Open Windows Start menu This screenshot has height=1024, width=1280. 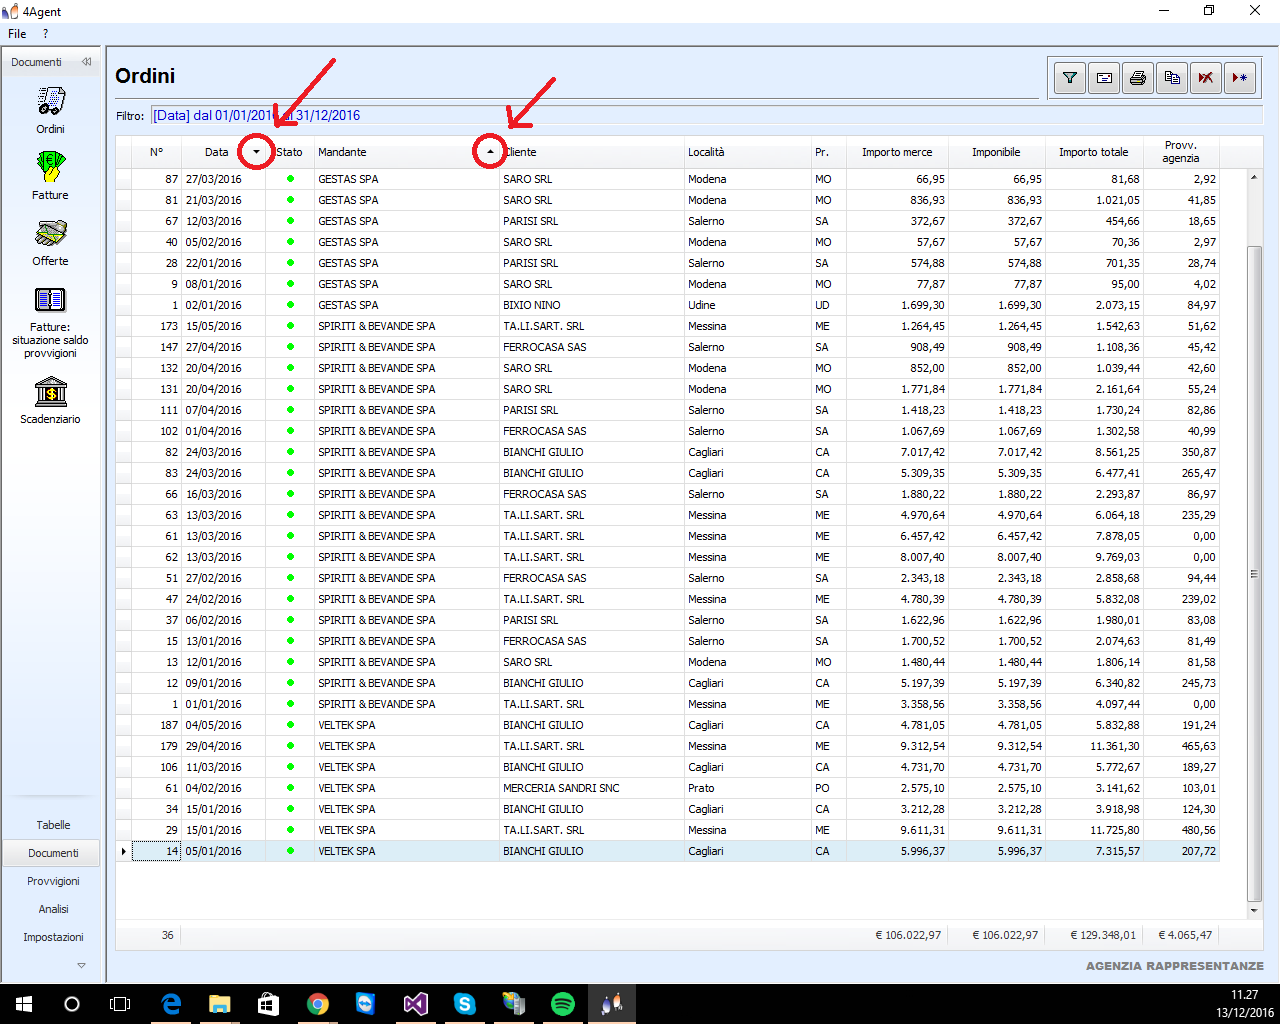tap(24, 1004)
